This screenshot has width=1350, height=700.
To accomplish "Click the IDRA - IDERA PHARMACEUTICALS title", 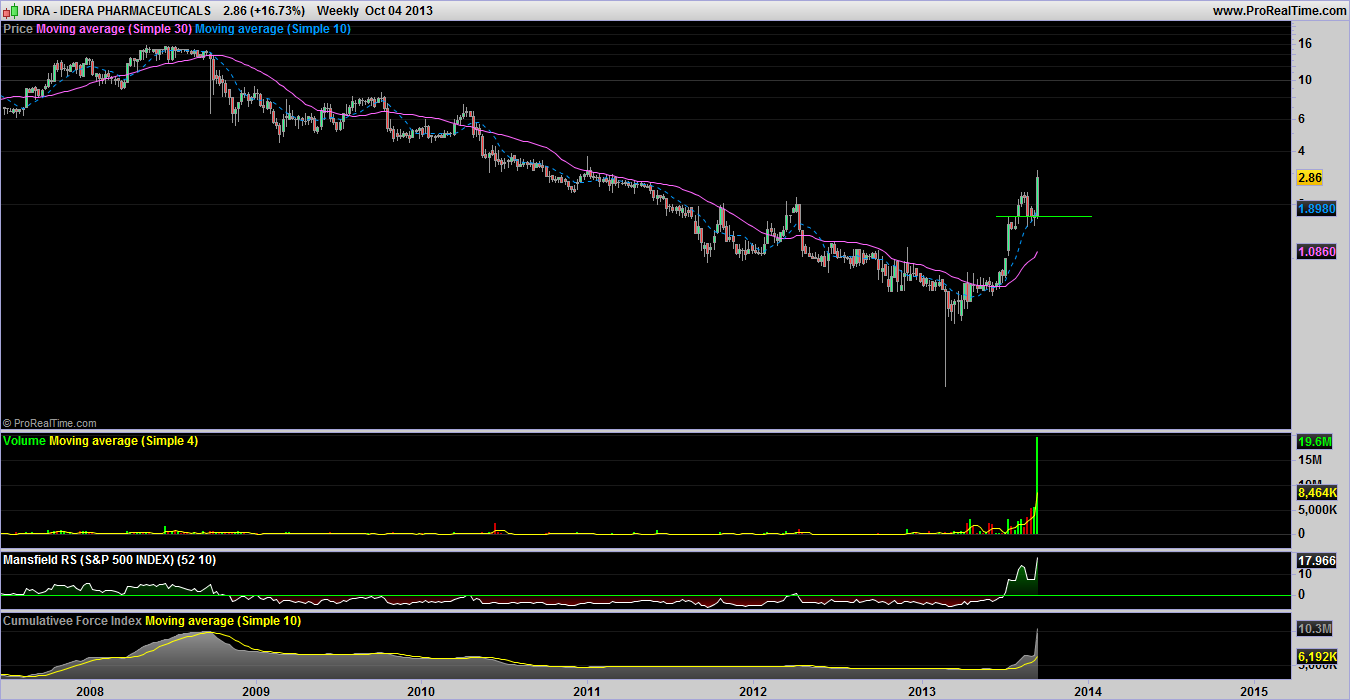I will click(117, 10).
